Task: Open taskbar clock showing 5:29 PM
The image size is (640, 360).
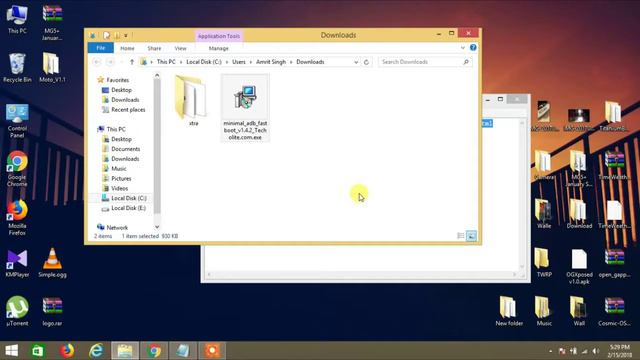Action: (620, 351)
